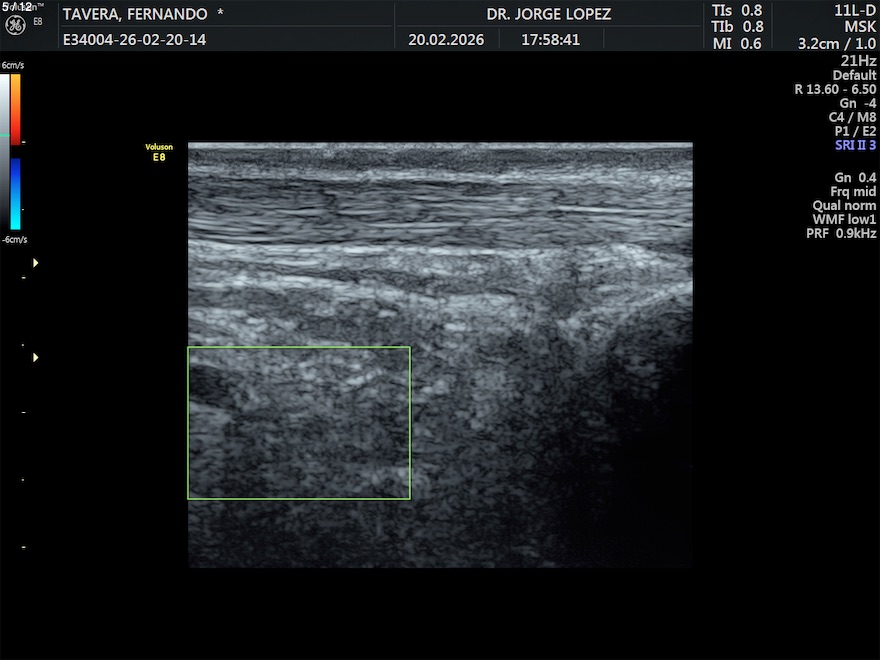This screenshot has width=880, height=660.
Task: Click the MSK application preset label
Action: click(x=860, y=27)
